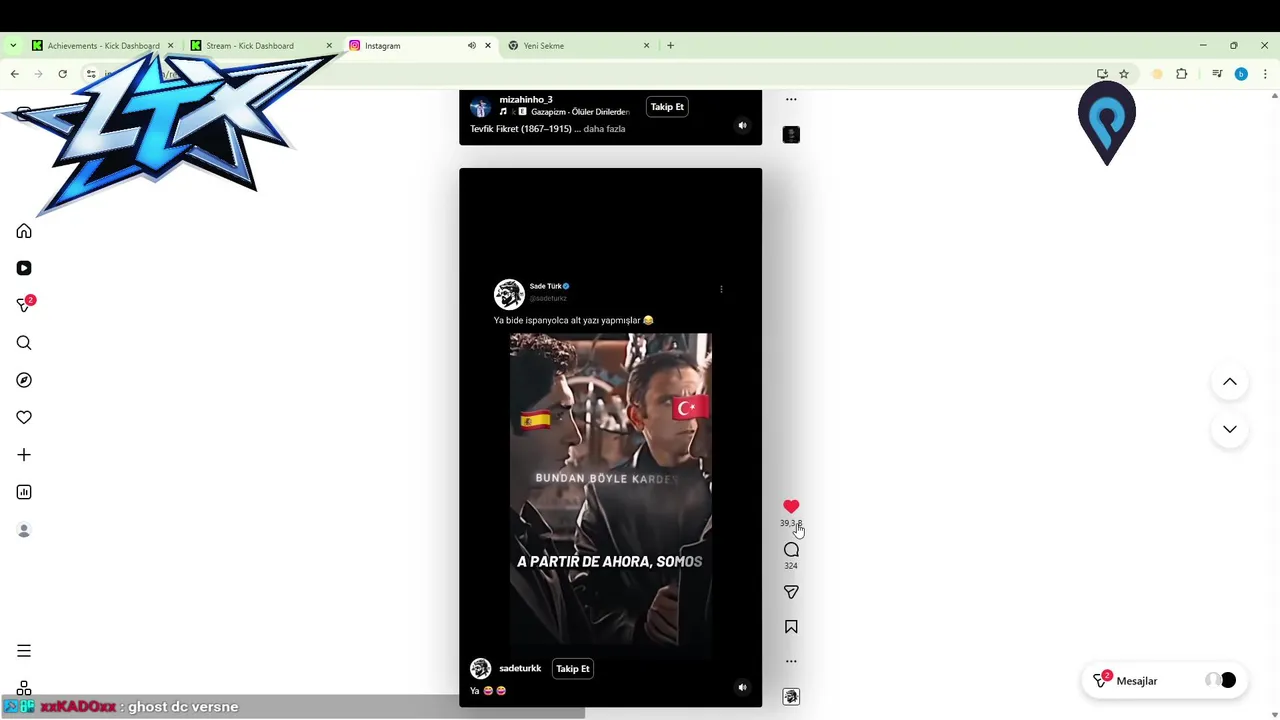Viewport: 1280px width, 720px height.
Task: Open the Mesajlar floating messages panel
Action: [1165, 681]
